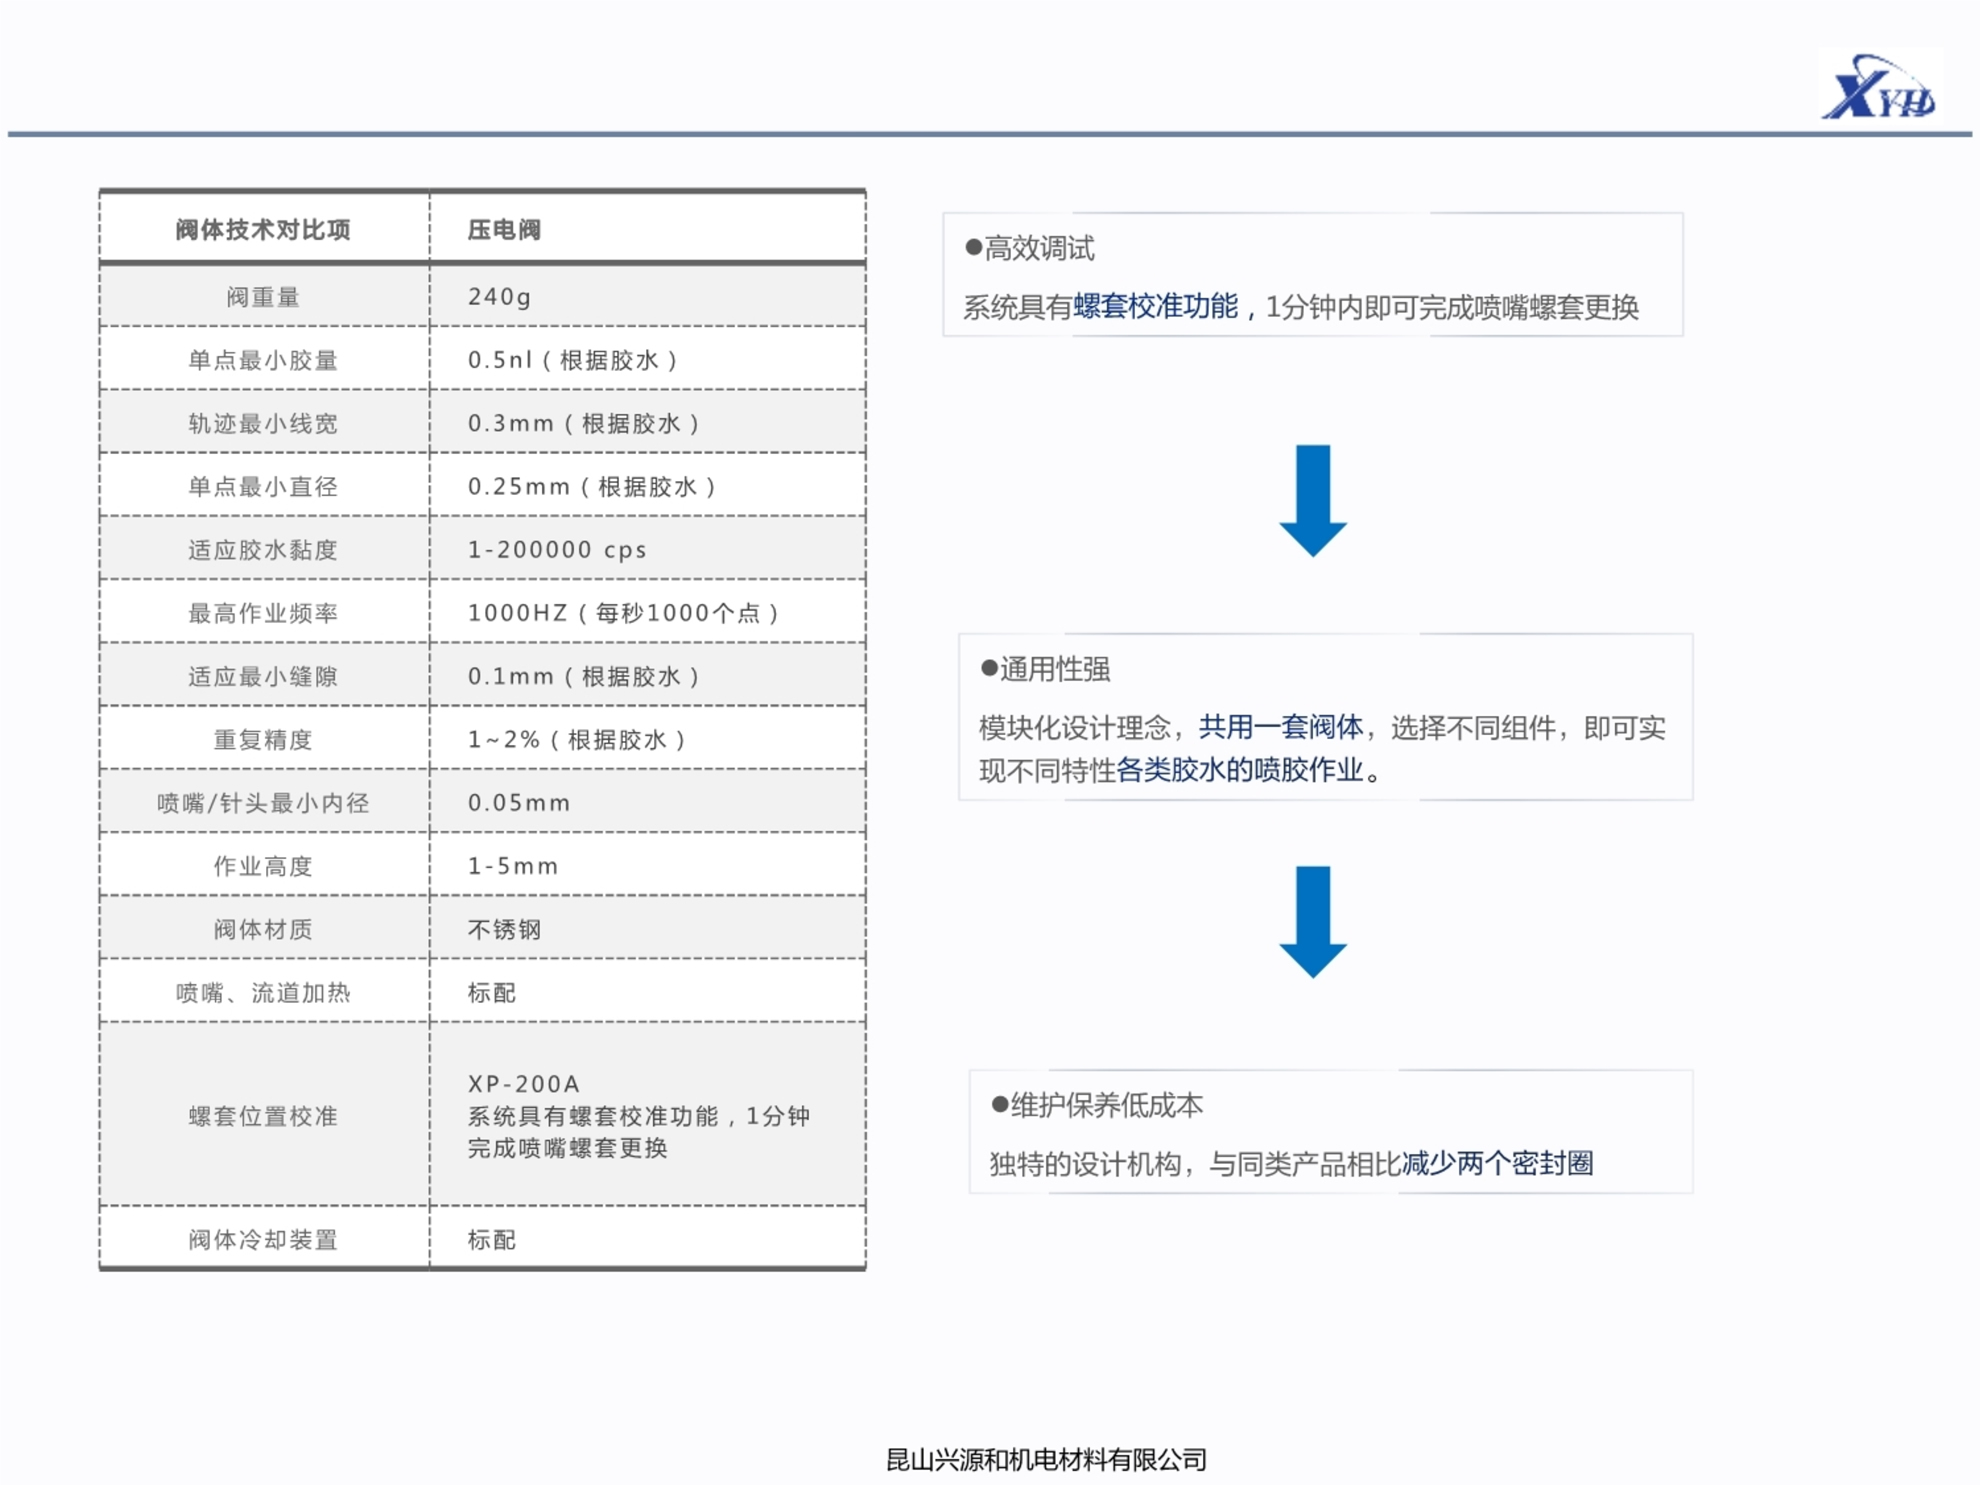The height and width of the screenshot is (1485, 1980).
Task: Click the 1-200000 cps value
Action: click(x=557, y=549)
